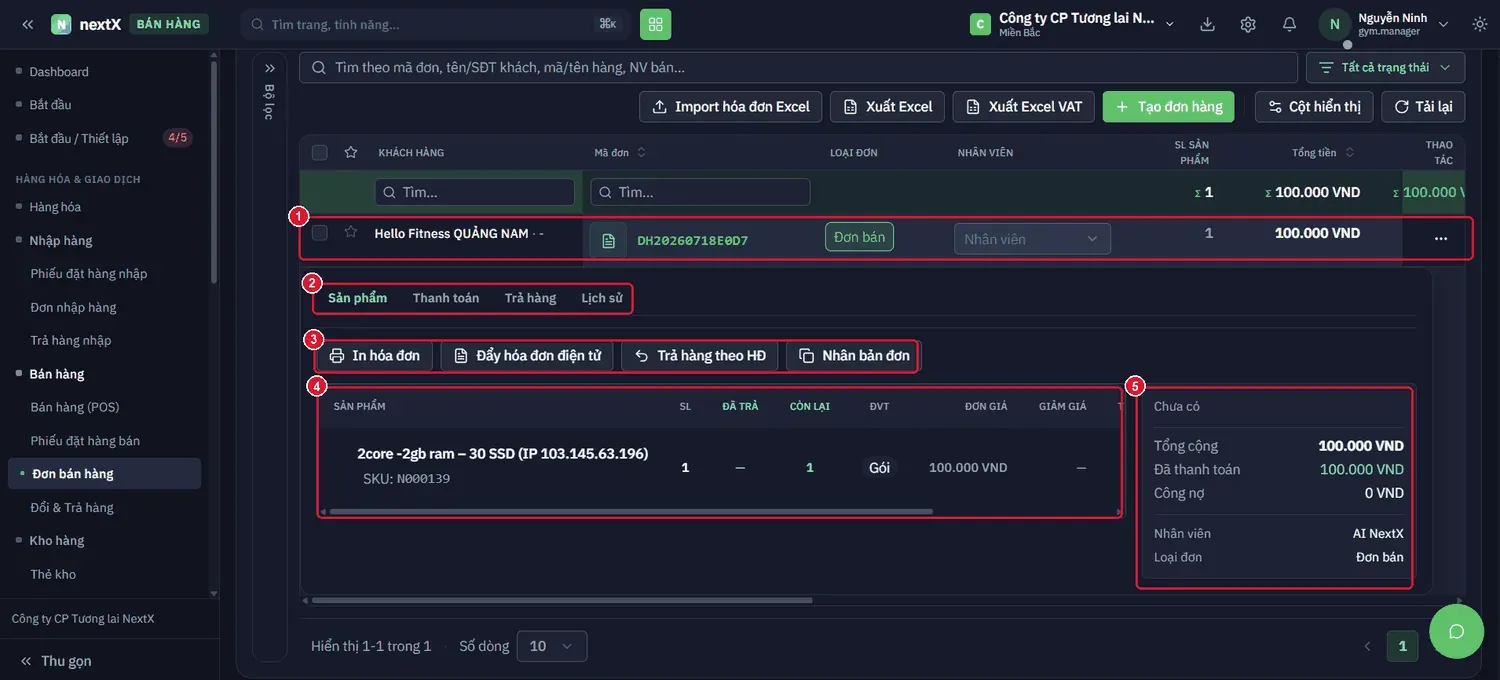Open the green chat bubble button

click(x=1456, y=631)
